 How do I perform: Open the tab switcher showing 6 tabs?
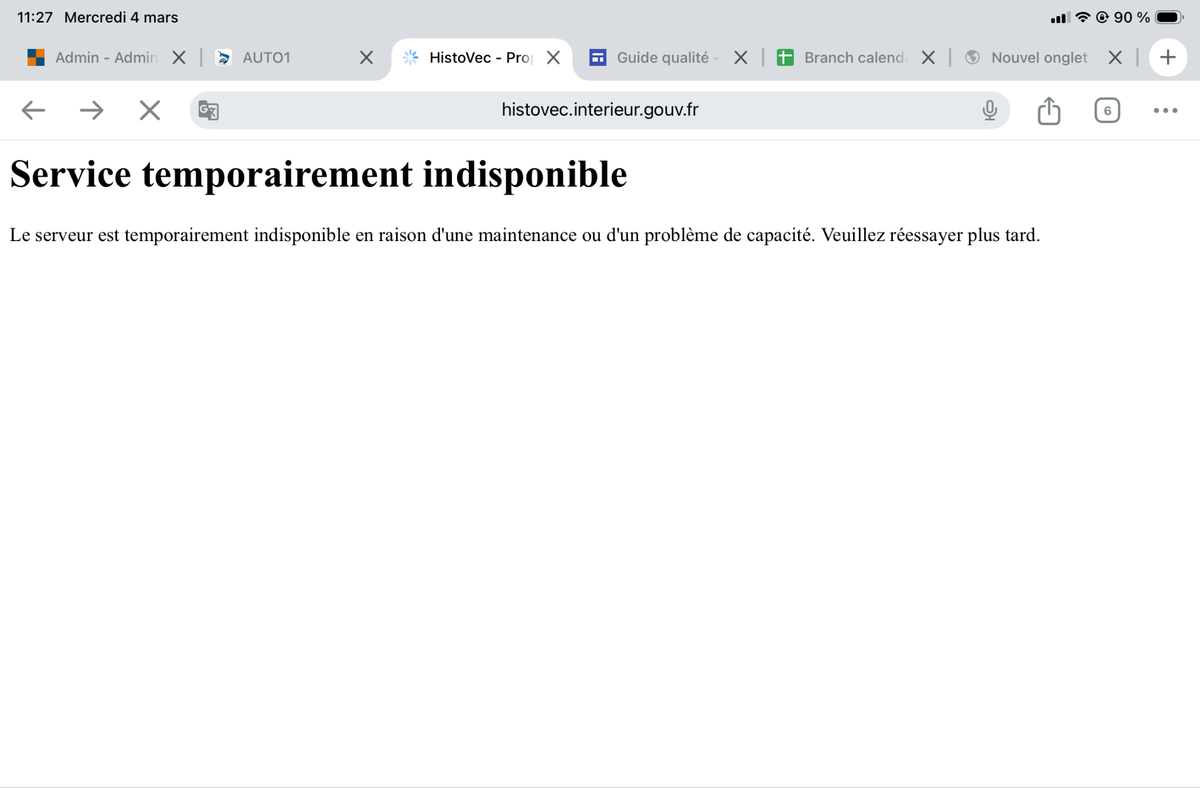[x=1106, y=111]
